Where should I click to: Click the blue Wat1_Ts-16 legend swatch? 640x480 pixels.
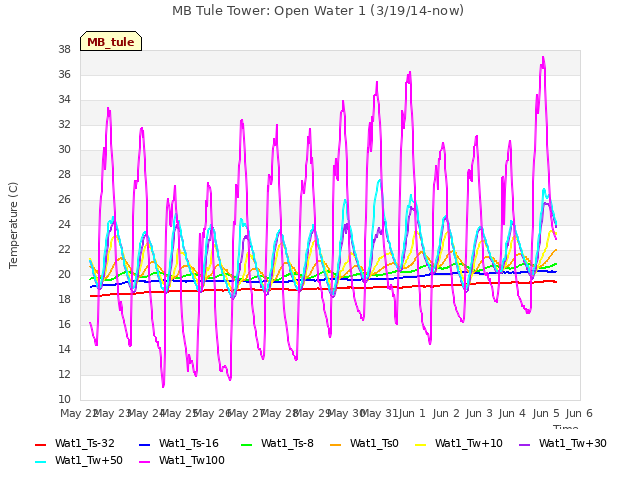pyautogui.click(x=144, y=444)
